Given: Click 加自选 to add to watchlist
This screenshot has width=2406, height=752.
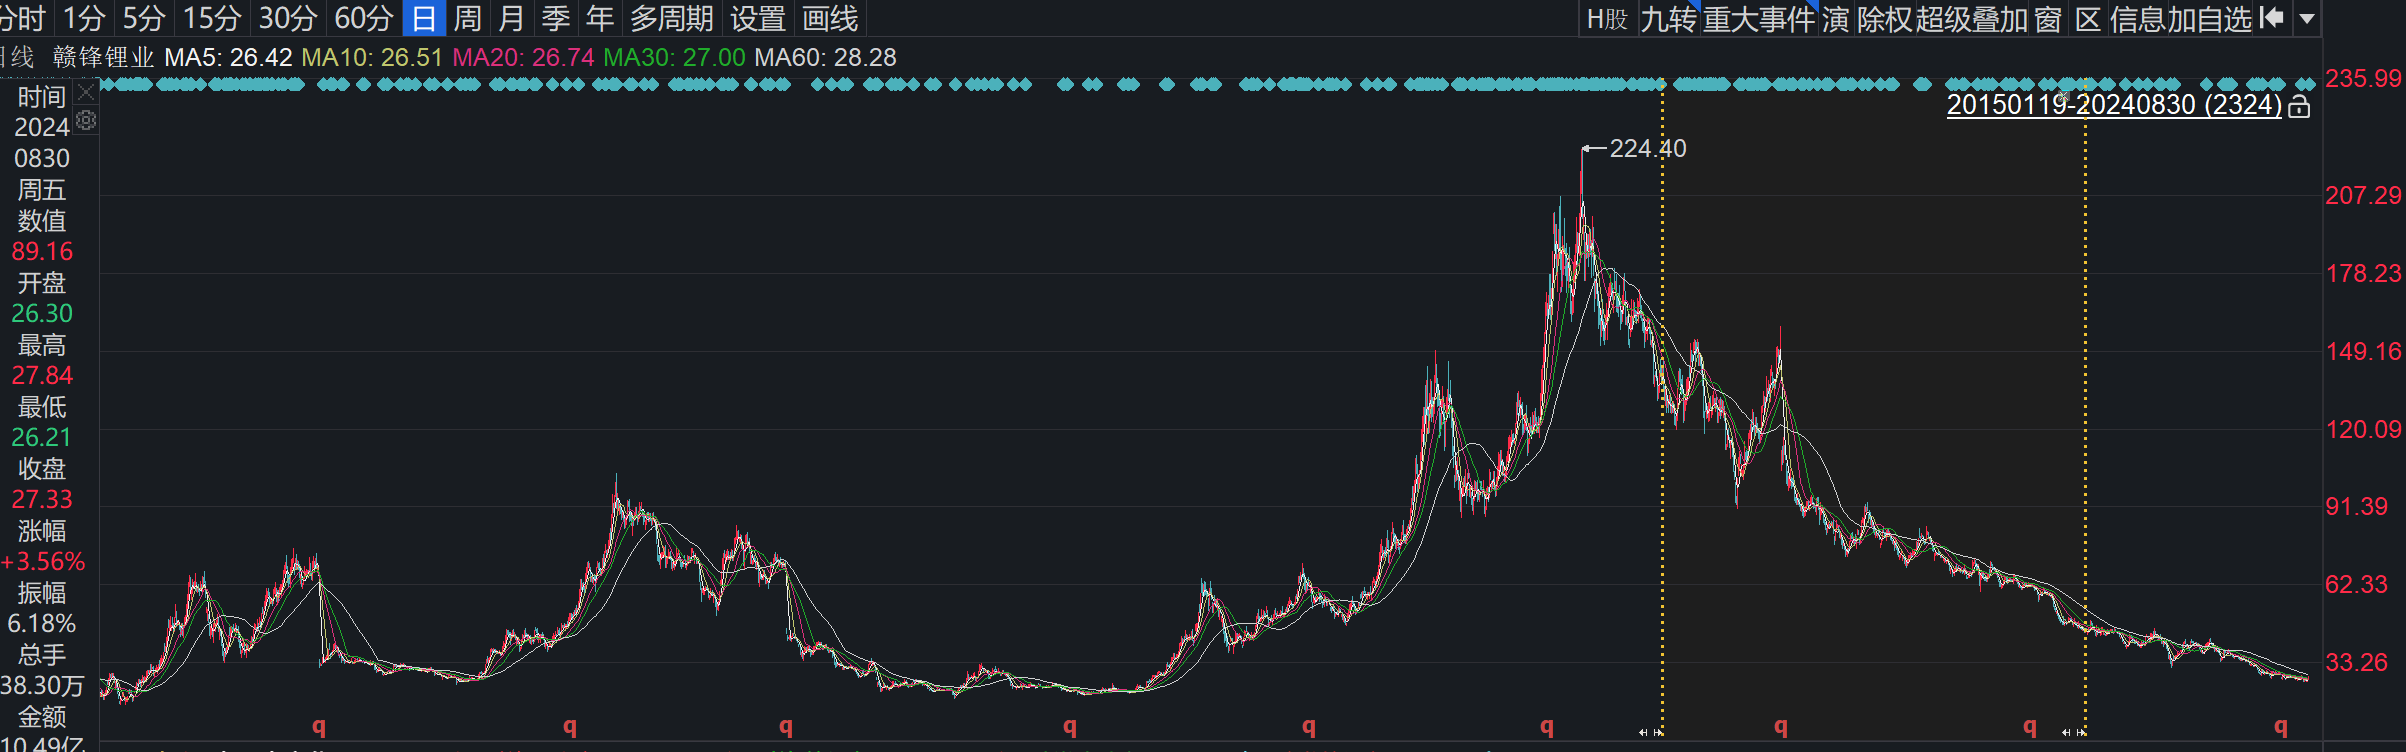Looking at the screenshot, I should point(2209,18).
